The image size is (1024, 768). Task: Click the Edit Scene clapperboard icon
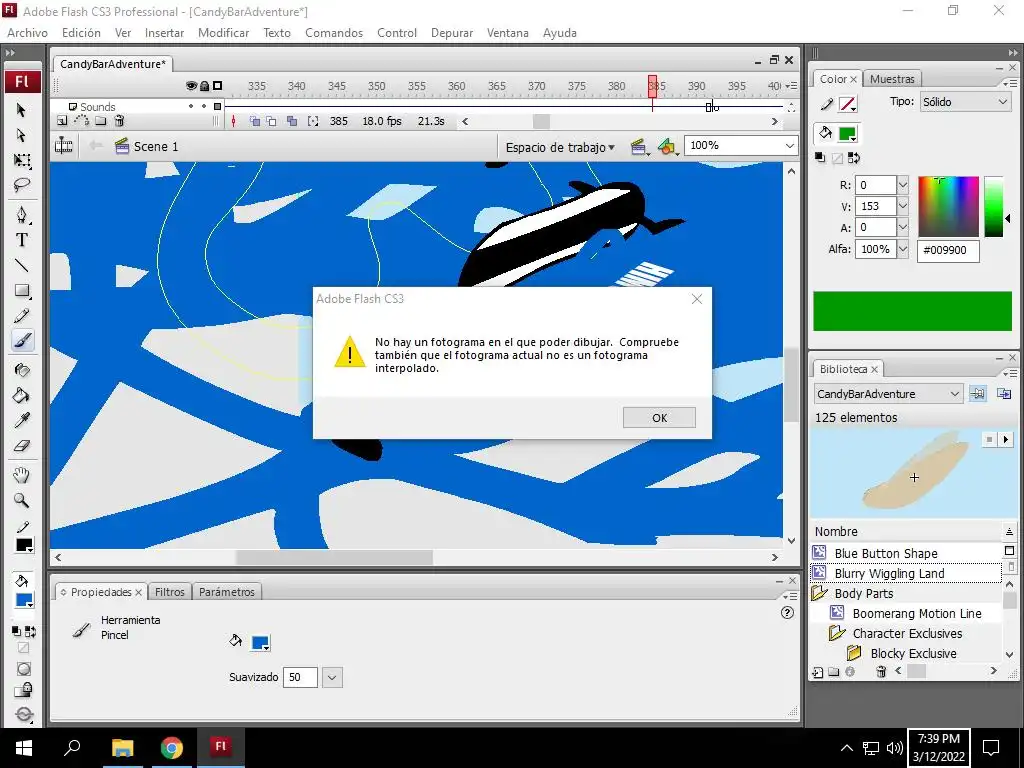639,147
